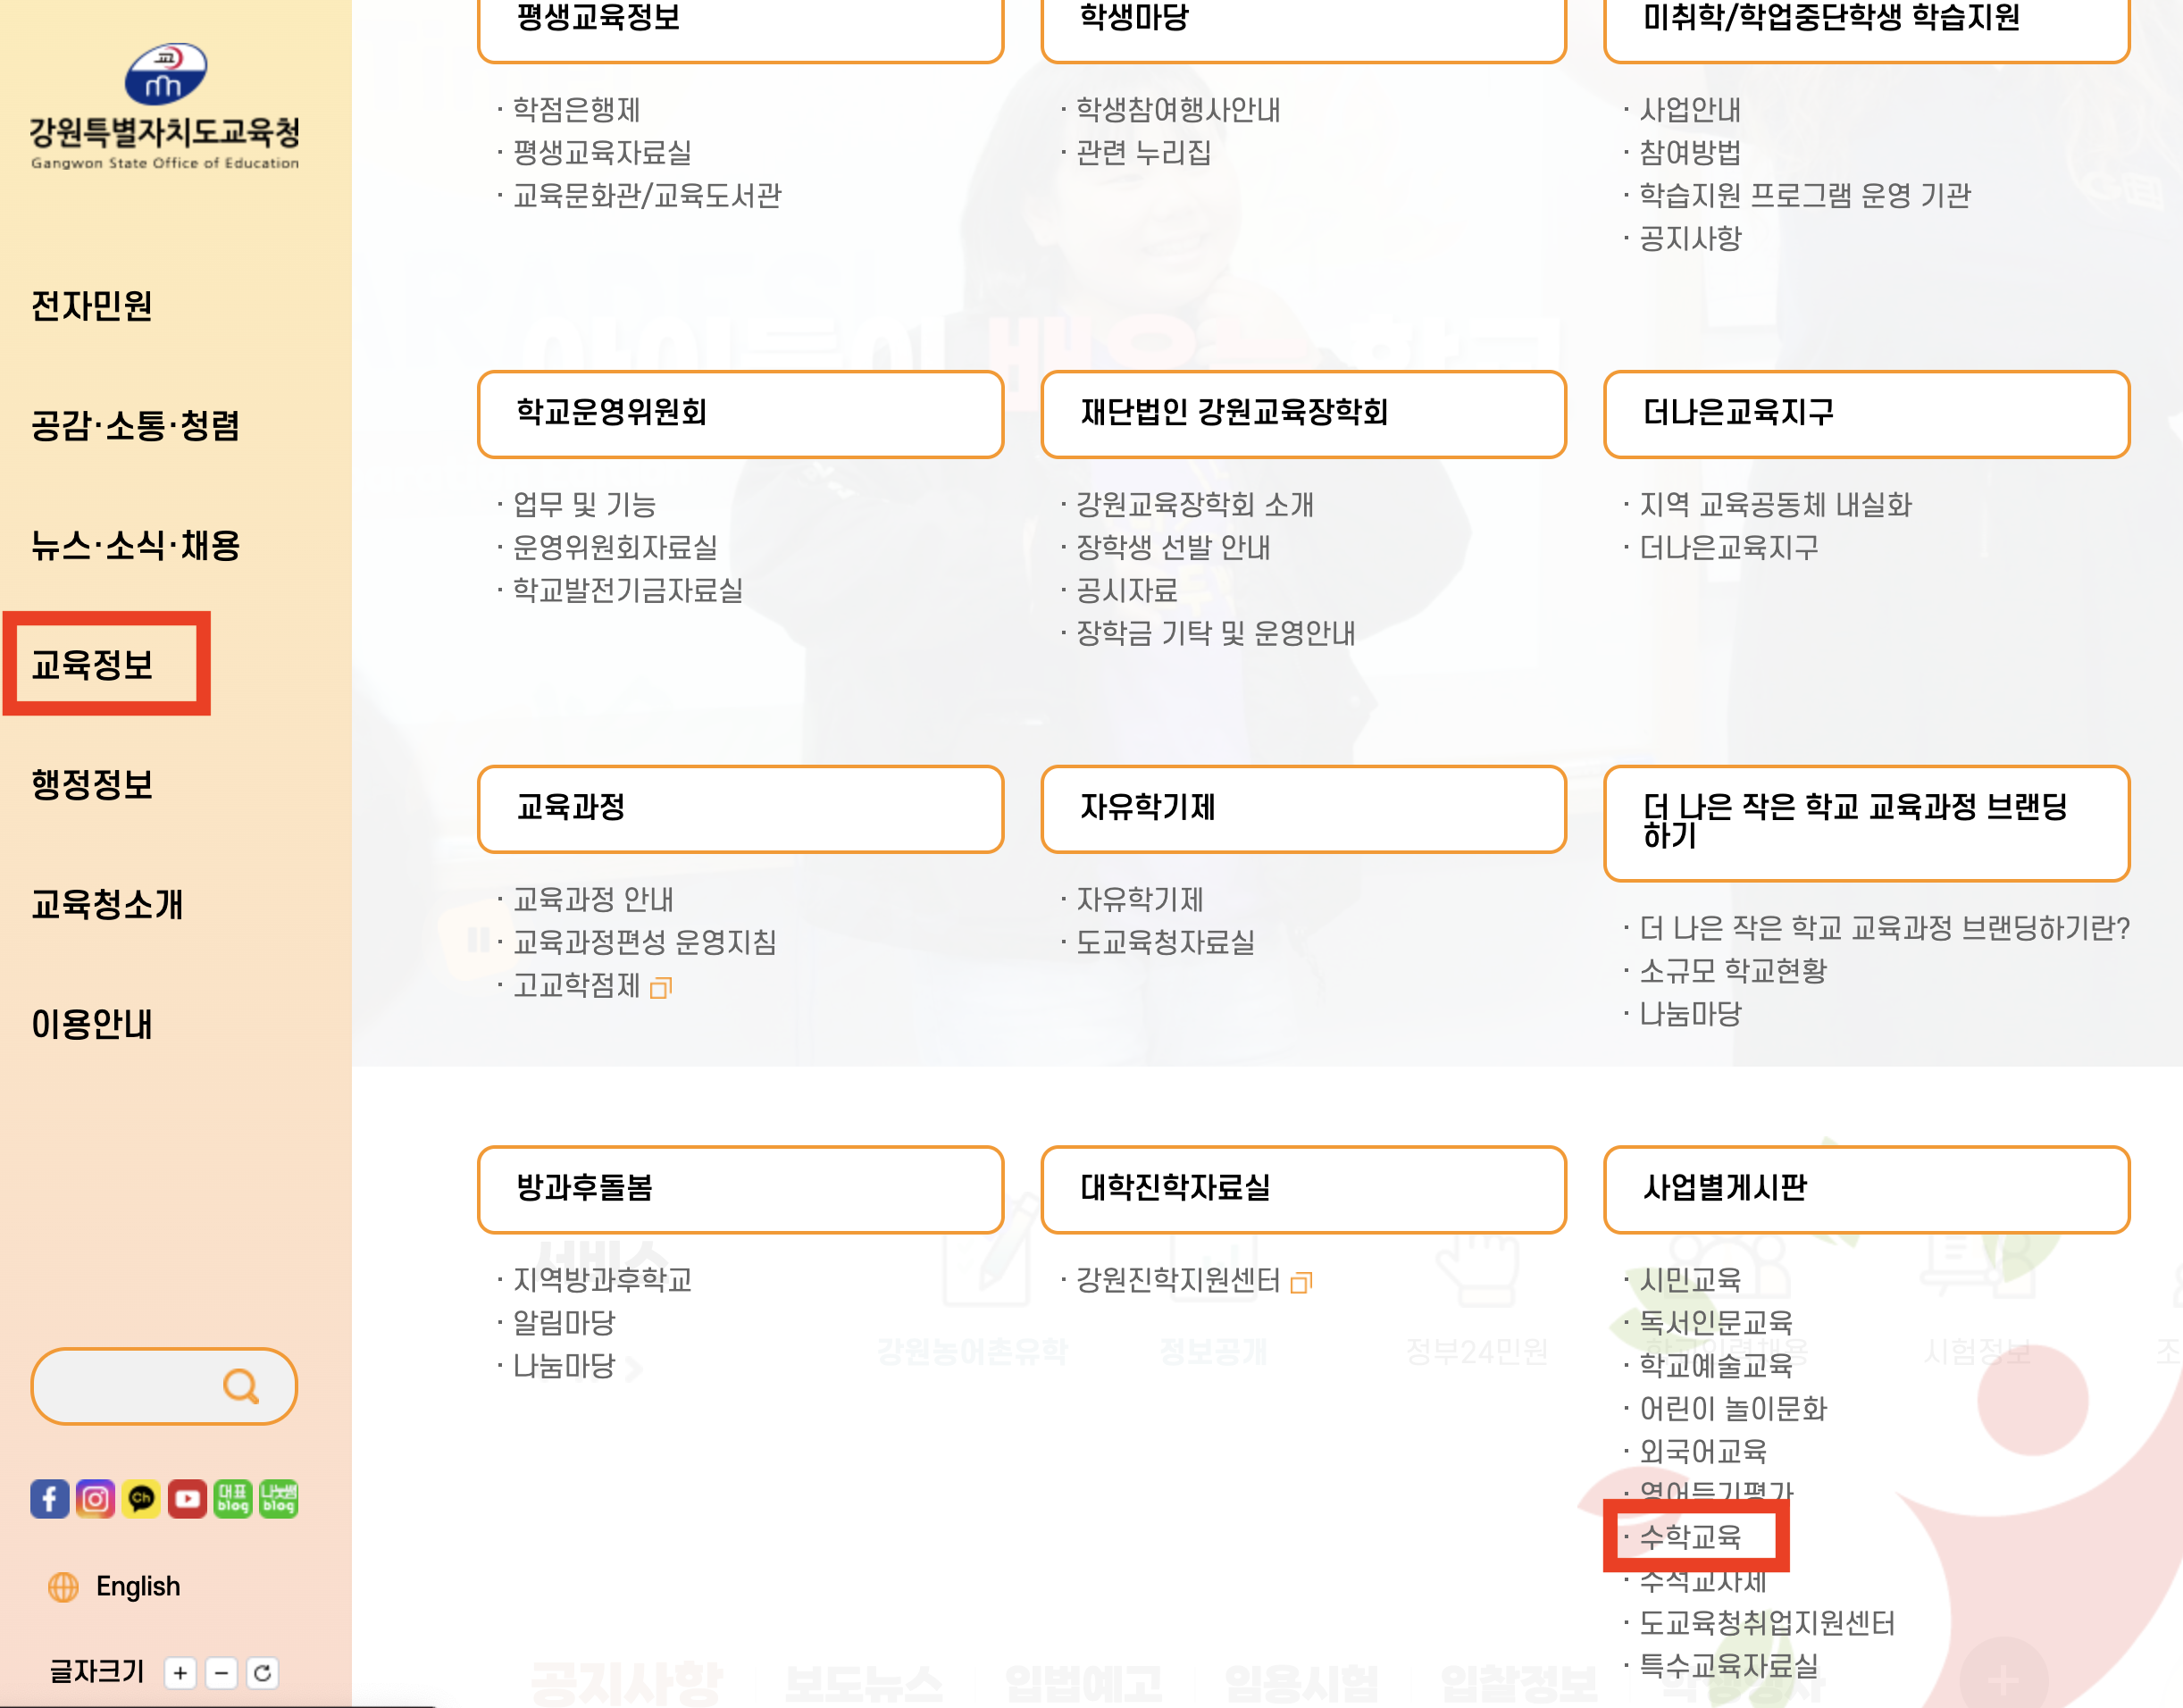2183x1708 pixels.
Task: Select 교육정보 in the sidebar menu
Action: pos(92,664)
